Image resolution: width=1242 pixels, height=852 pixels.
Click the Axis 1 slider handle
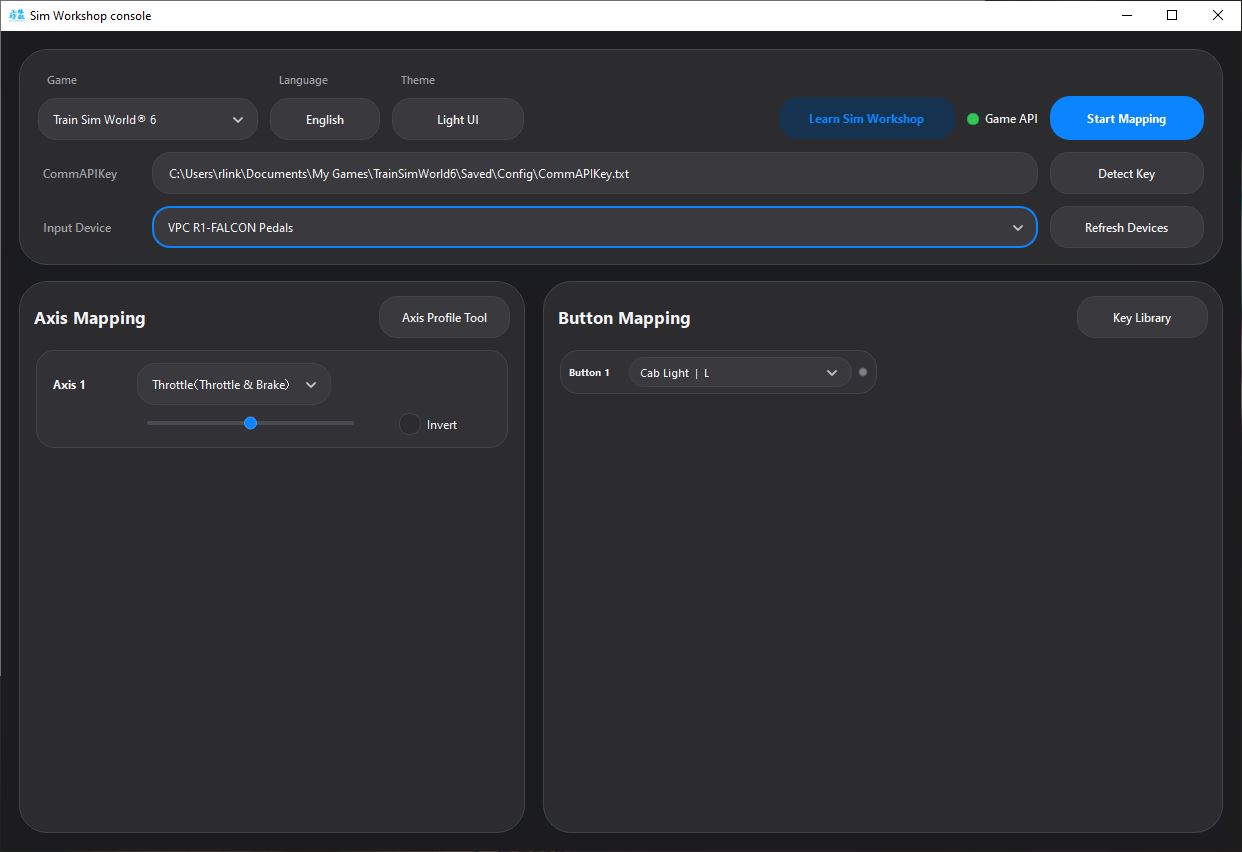point(250,423)
